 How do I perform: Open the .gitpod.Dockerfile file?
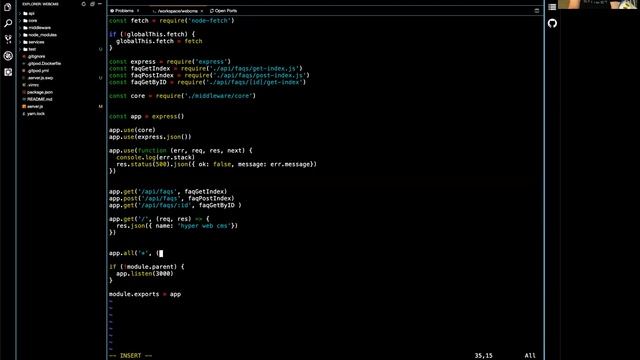(43, 64)
